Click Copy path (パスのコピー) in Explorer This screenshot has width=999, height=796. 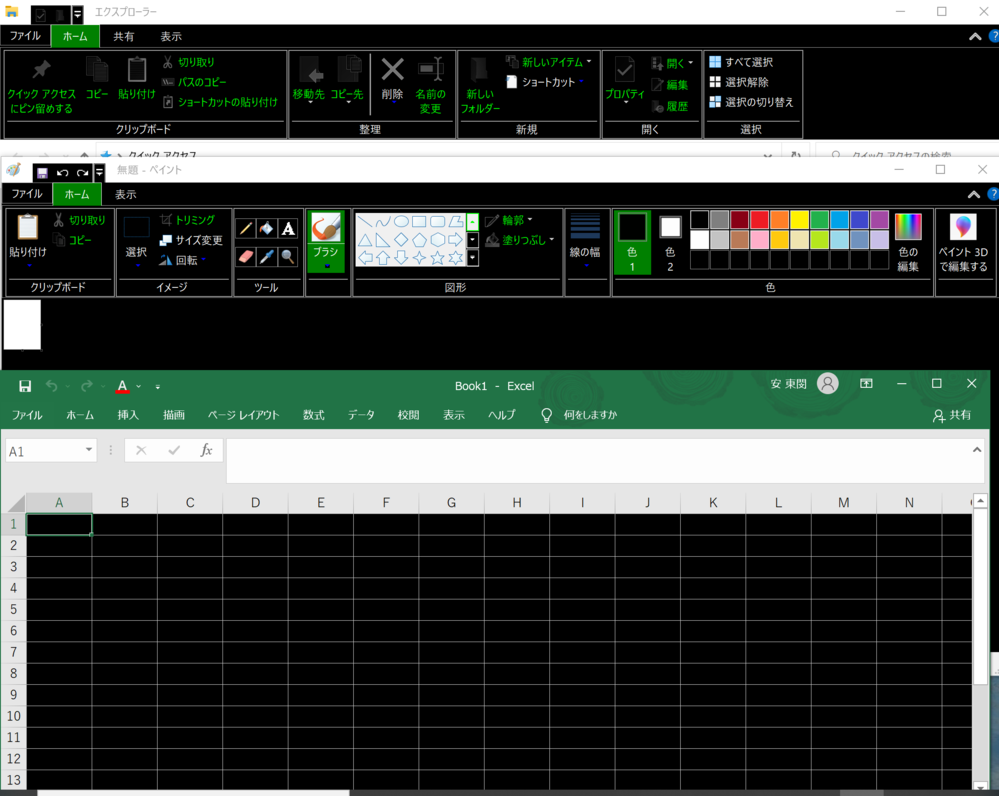click(194, 82)
